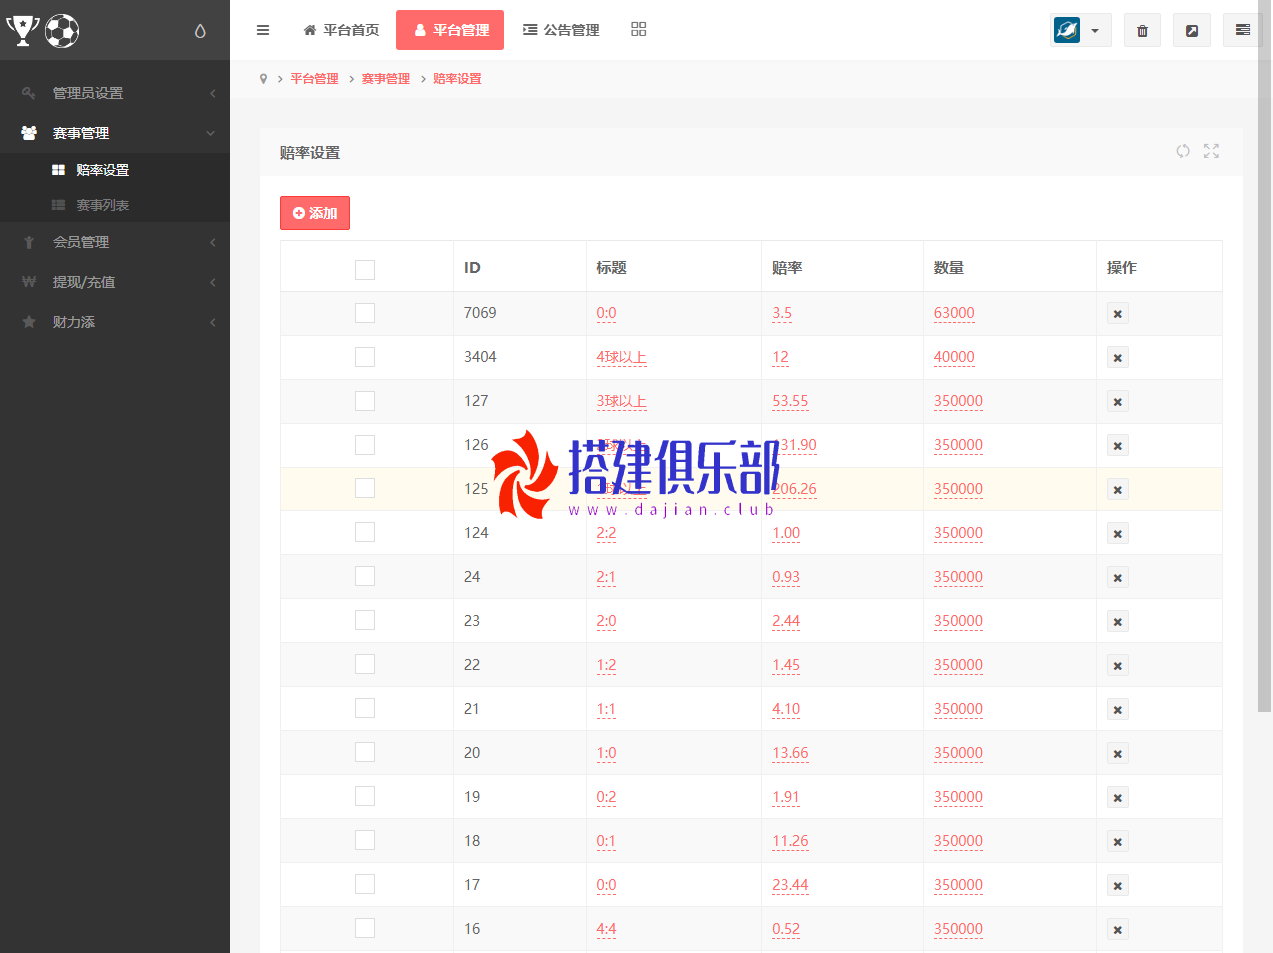Open 平台首页 top tab
The image size is (1273, 953).
341,30
